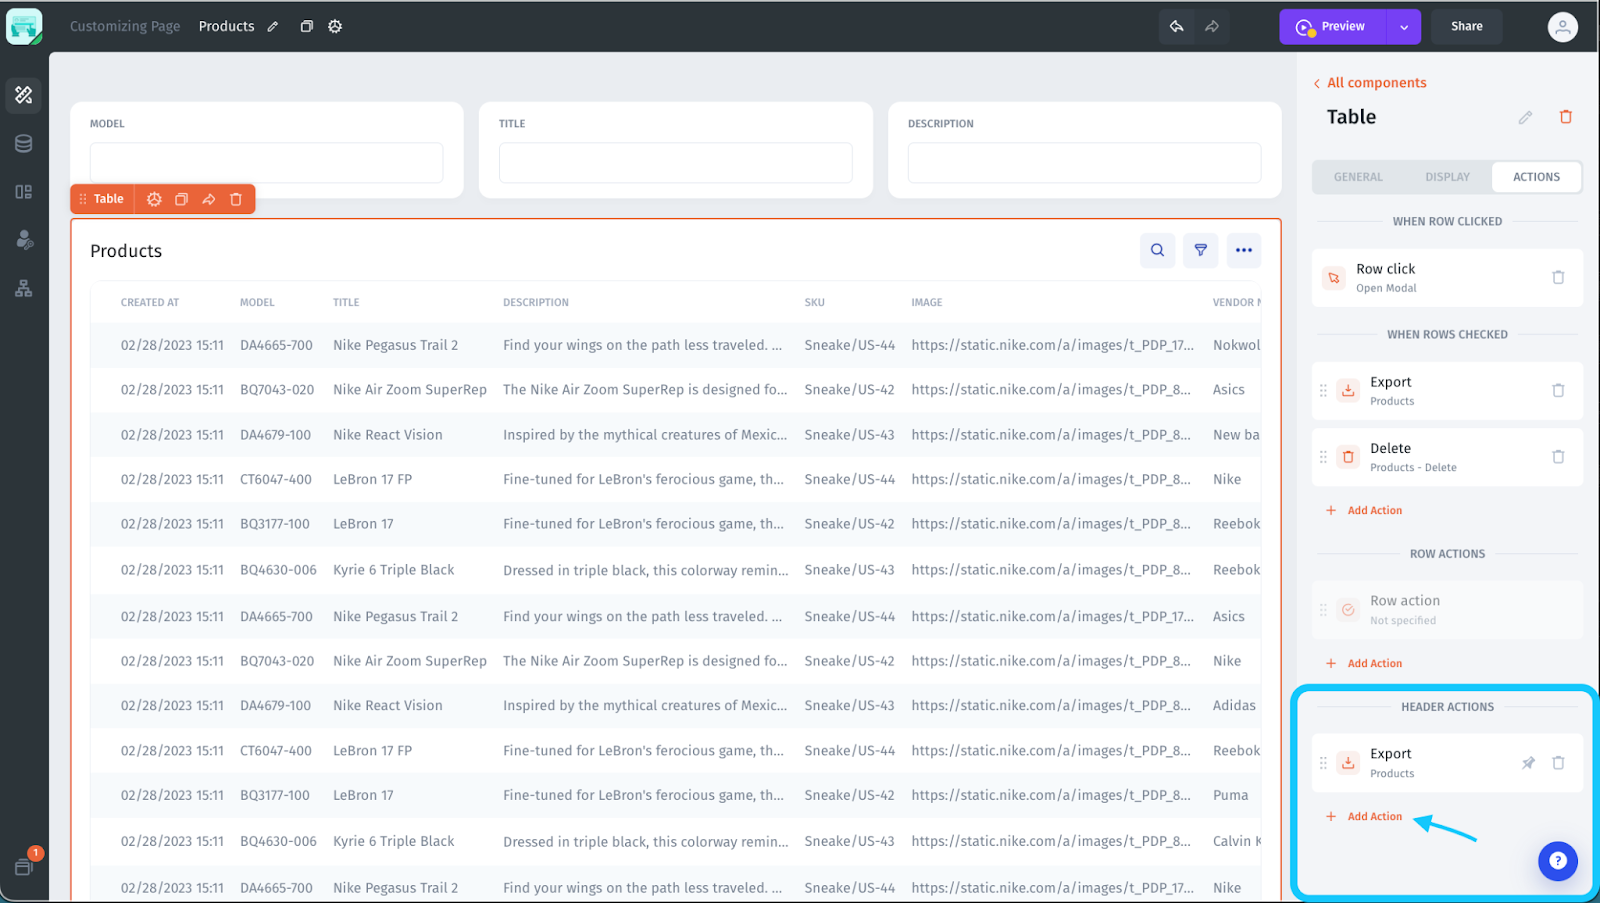Image resolution: width=1600 pixels, height=903 pixels.
Task: Click the redo arrow in top bar
Action: click(1212, 27)
